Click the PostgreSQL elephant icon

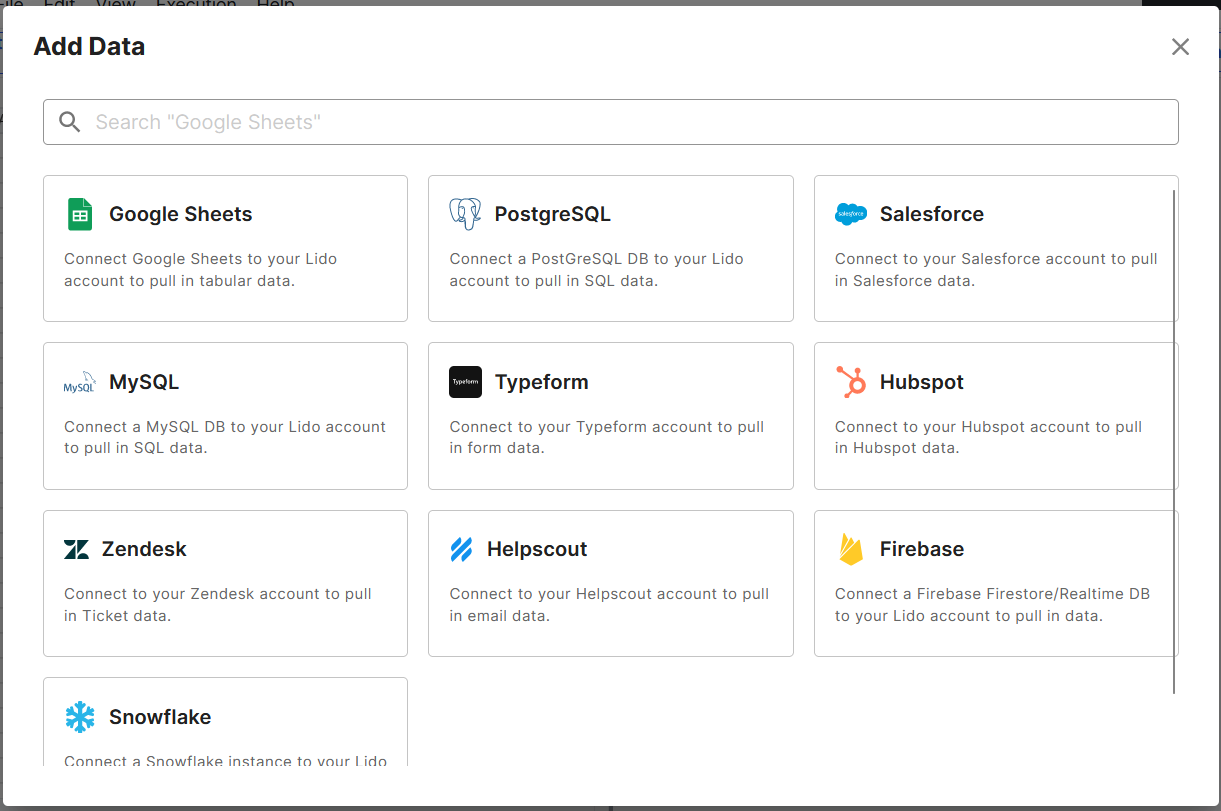[x=464, y=213]
